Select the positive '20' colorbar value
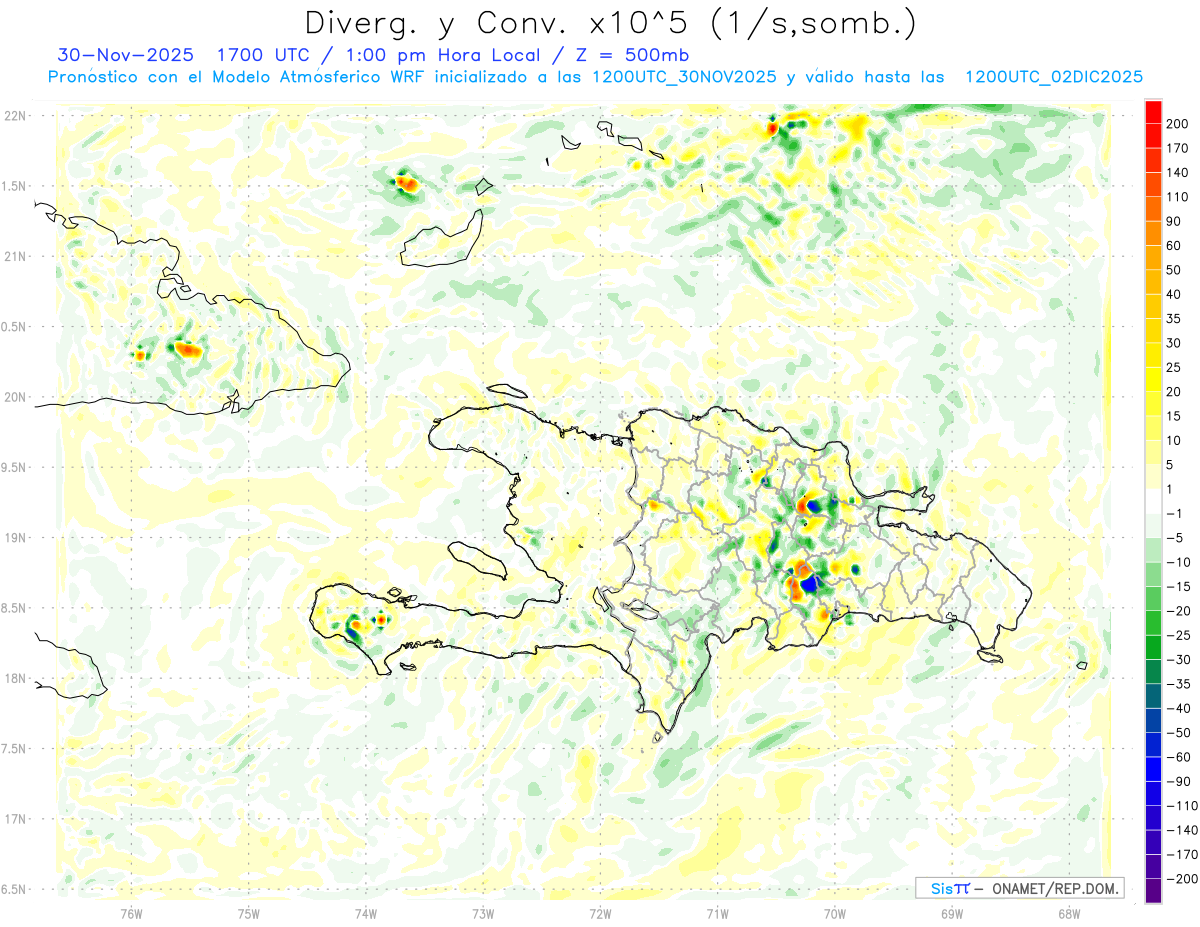This screenshot has height=927, width=1200. coord(1175,391)
